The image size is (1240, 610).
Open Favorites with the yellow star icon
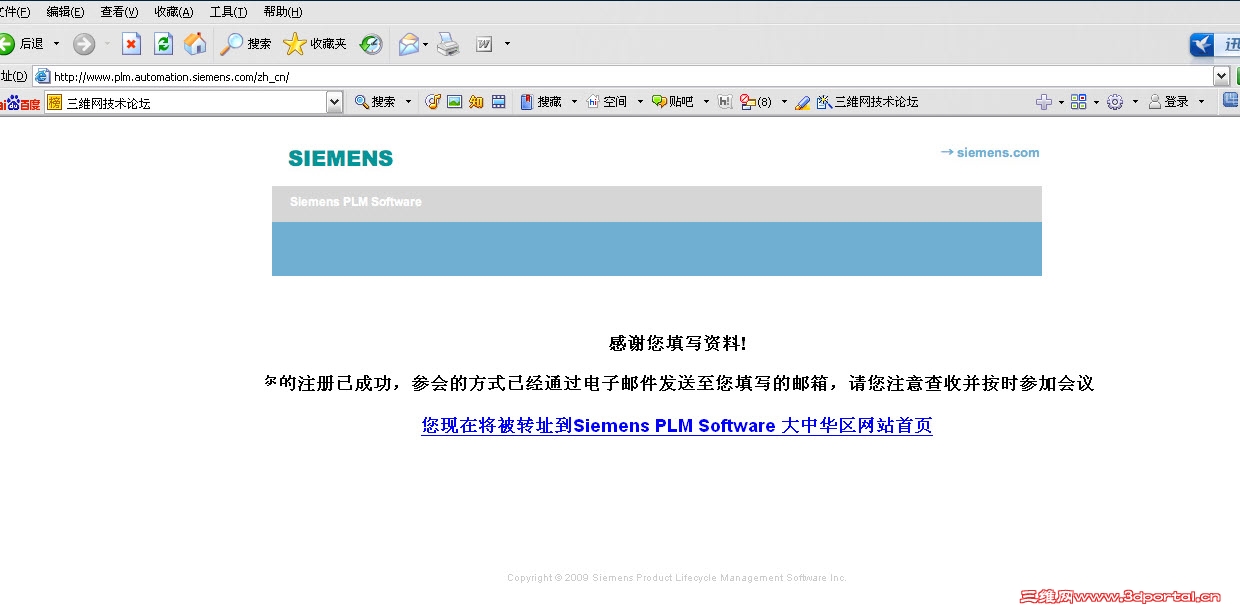point(315,44)
